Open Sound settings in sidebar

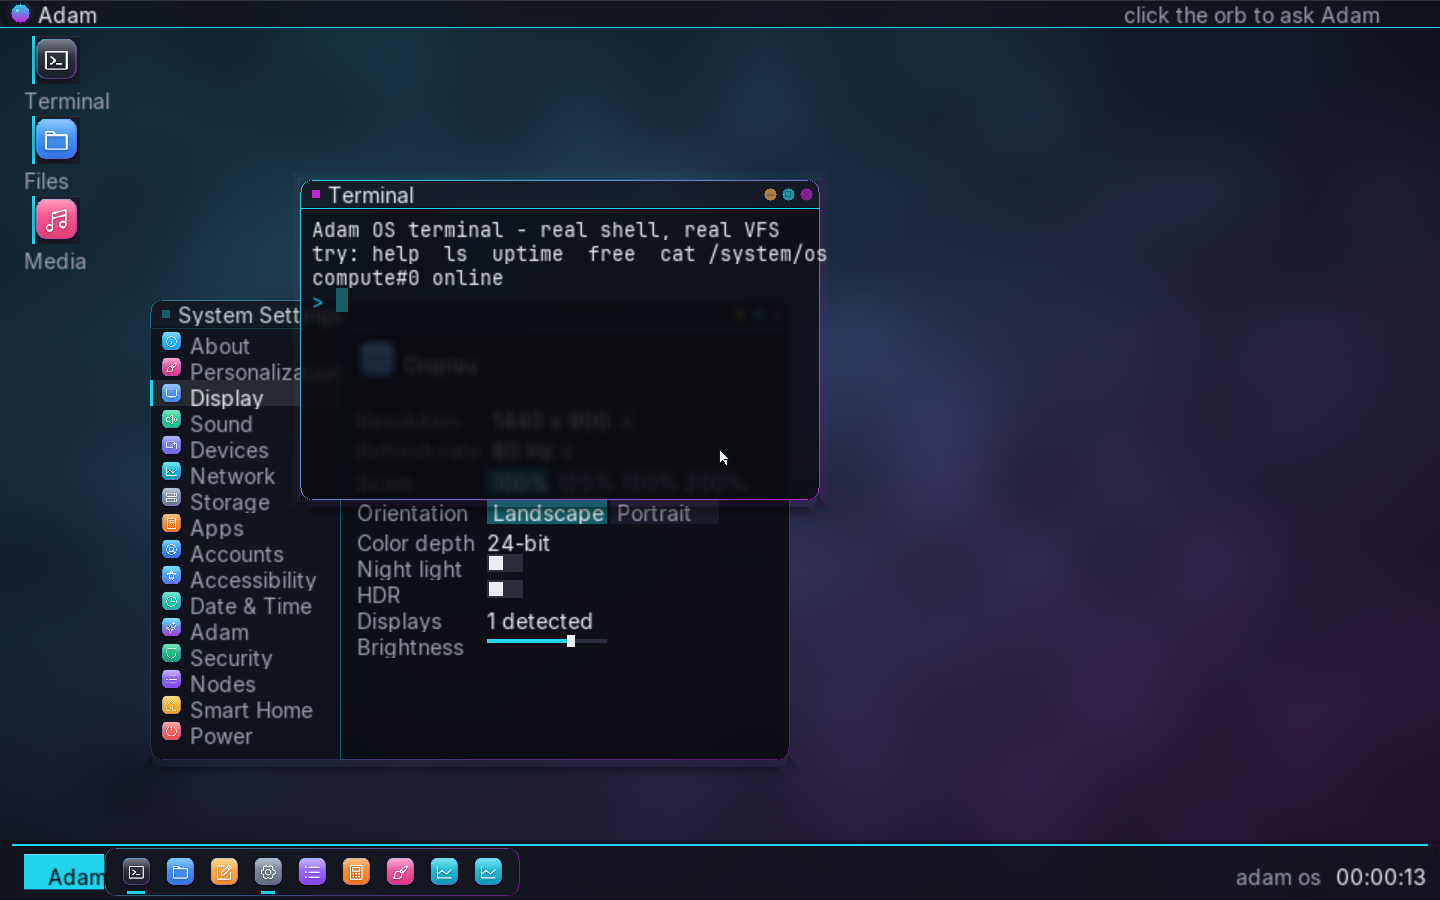point(245,424)
